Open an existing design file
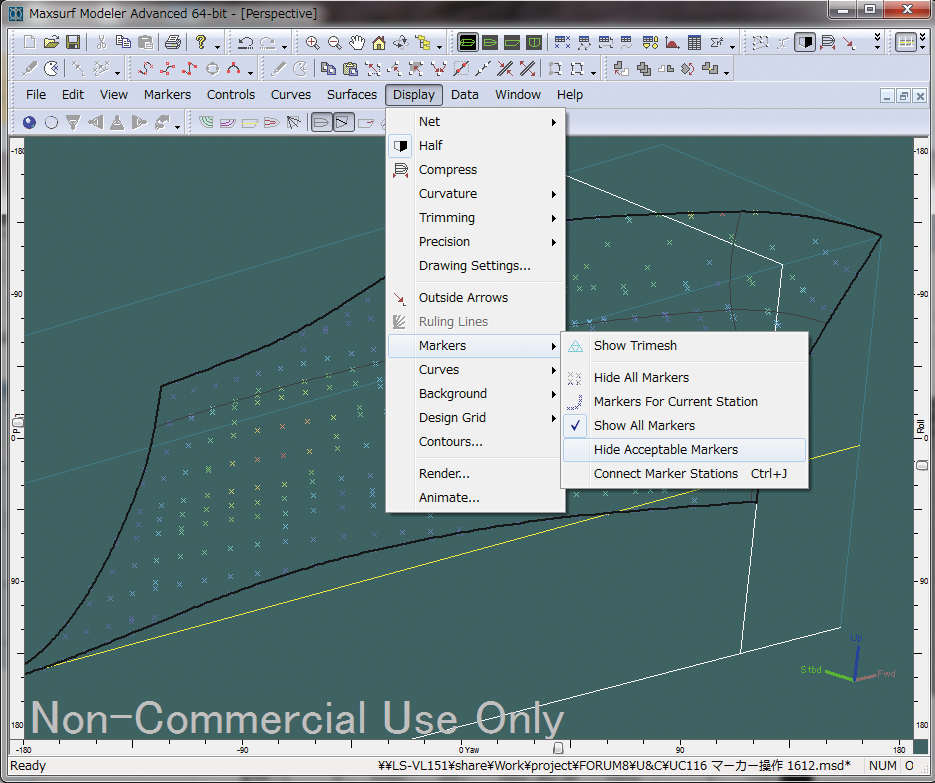The image size is (935, 783). point(51,42)
